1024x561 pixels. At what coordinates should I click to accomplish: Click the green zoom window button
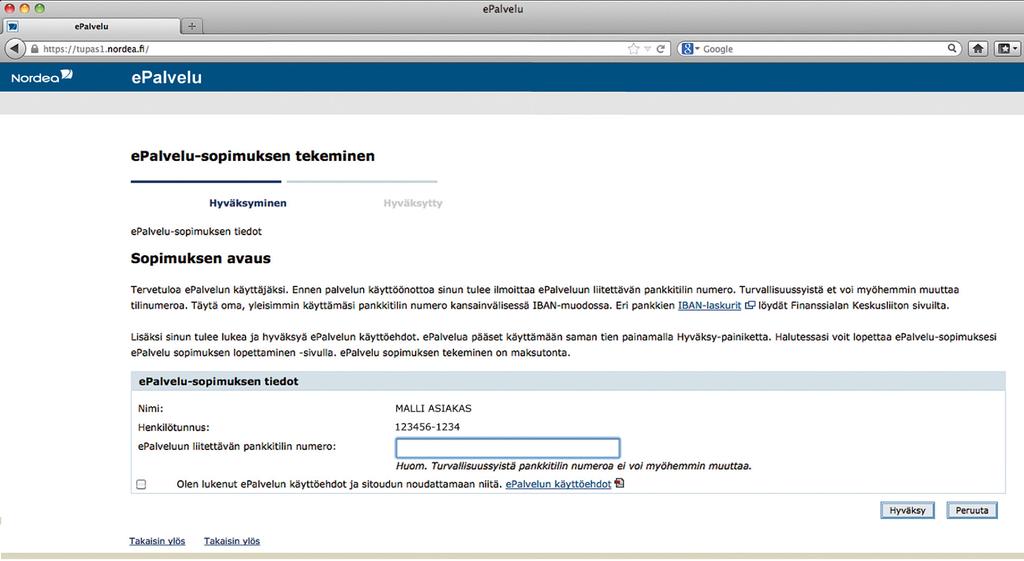coord(39,8)
